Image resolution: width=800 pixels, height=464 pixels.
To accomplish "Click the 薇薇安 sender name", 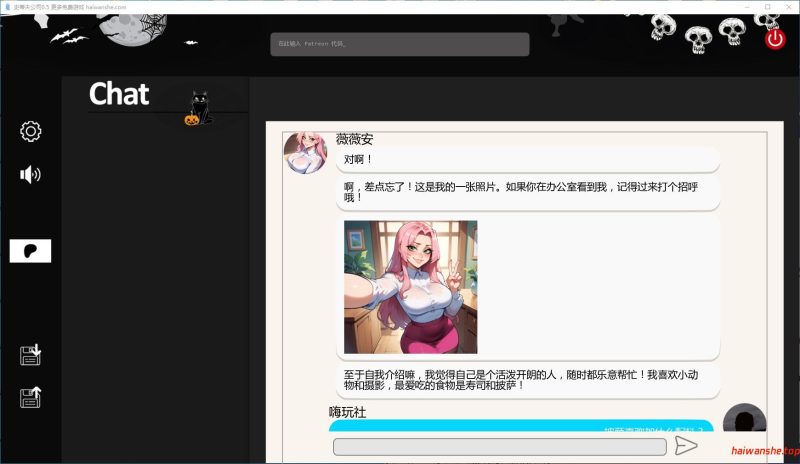I will click(x=355, y=139).
